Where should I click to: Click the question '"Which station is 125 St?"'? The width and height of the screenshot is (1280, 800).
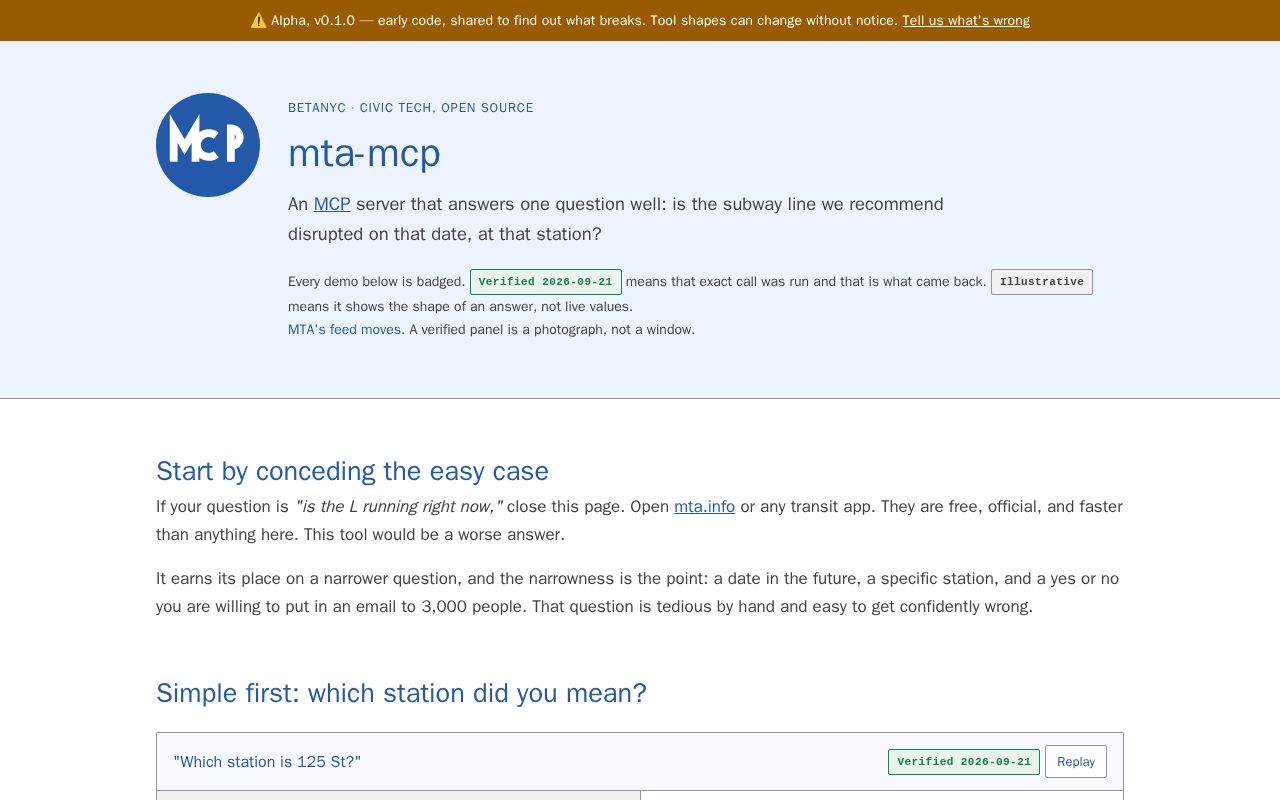tap(267, 762)
